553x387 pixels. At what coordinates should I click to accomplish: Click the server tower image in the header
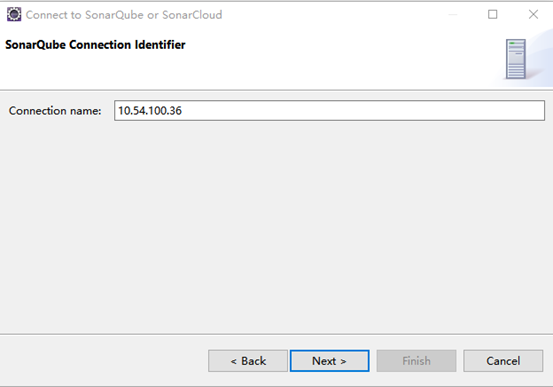pyautogui.click(x=516, y=59)
